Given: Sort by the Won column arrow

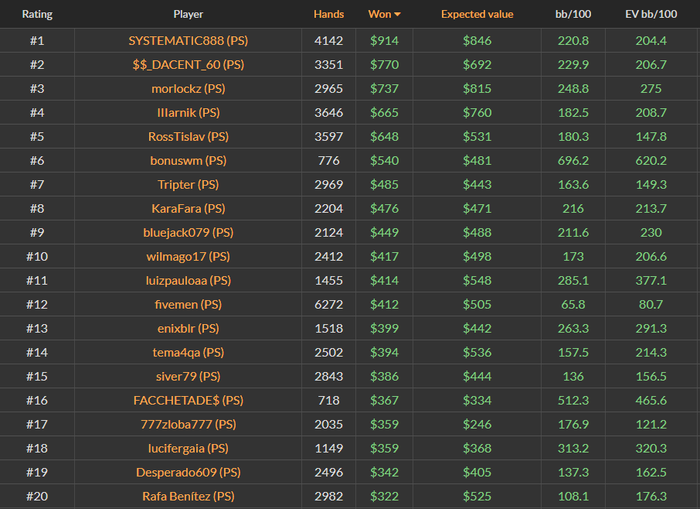Looking at the screenshot, I should (397, 15).
